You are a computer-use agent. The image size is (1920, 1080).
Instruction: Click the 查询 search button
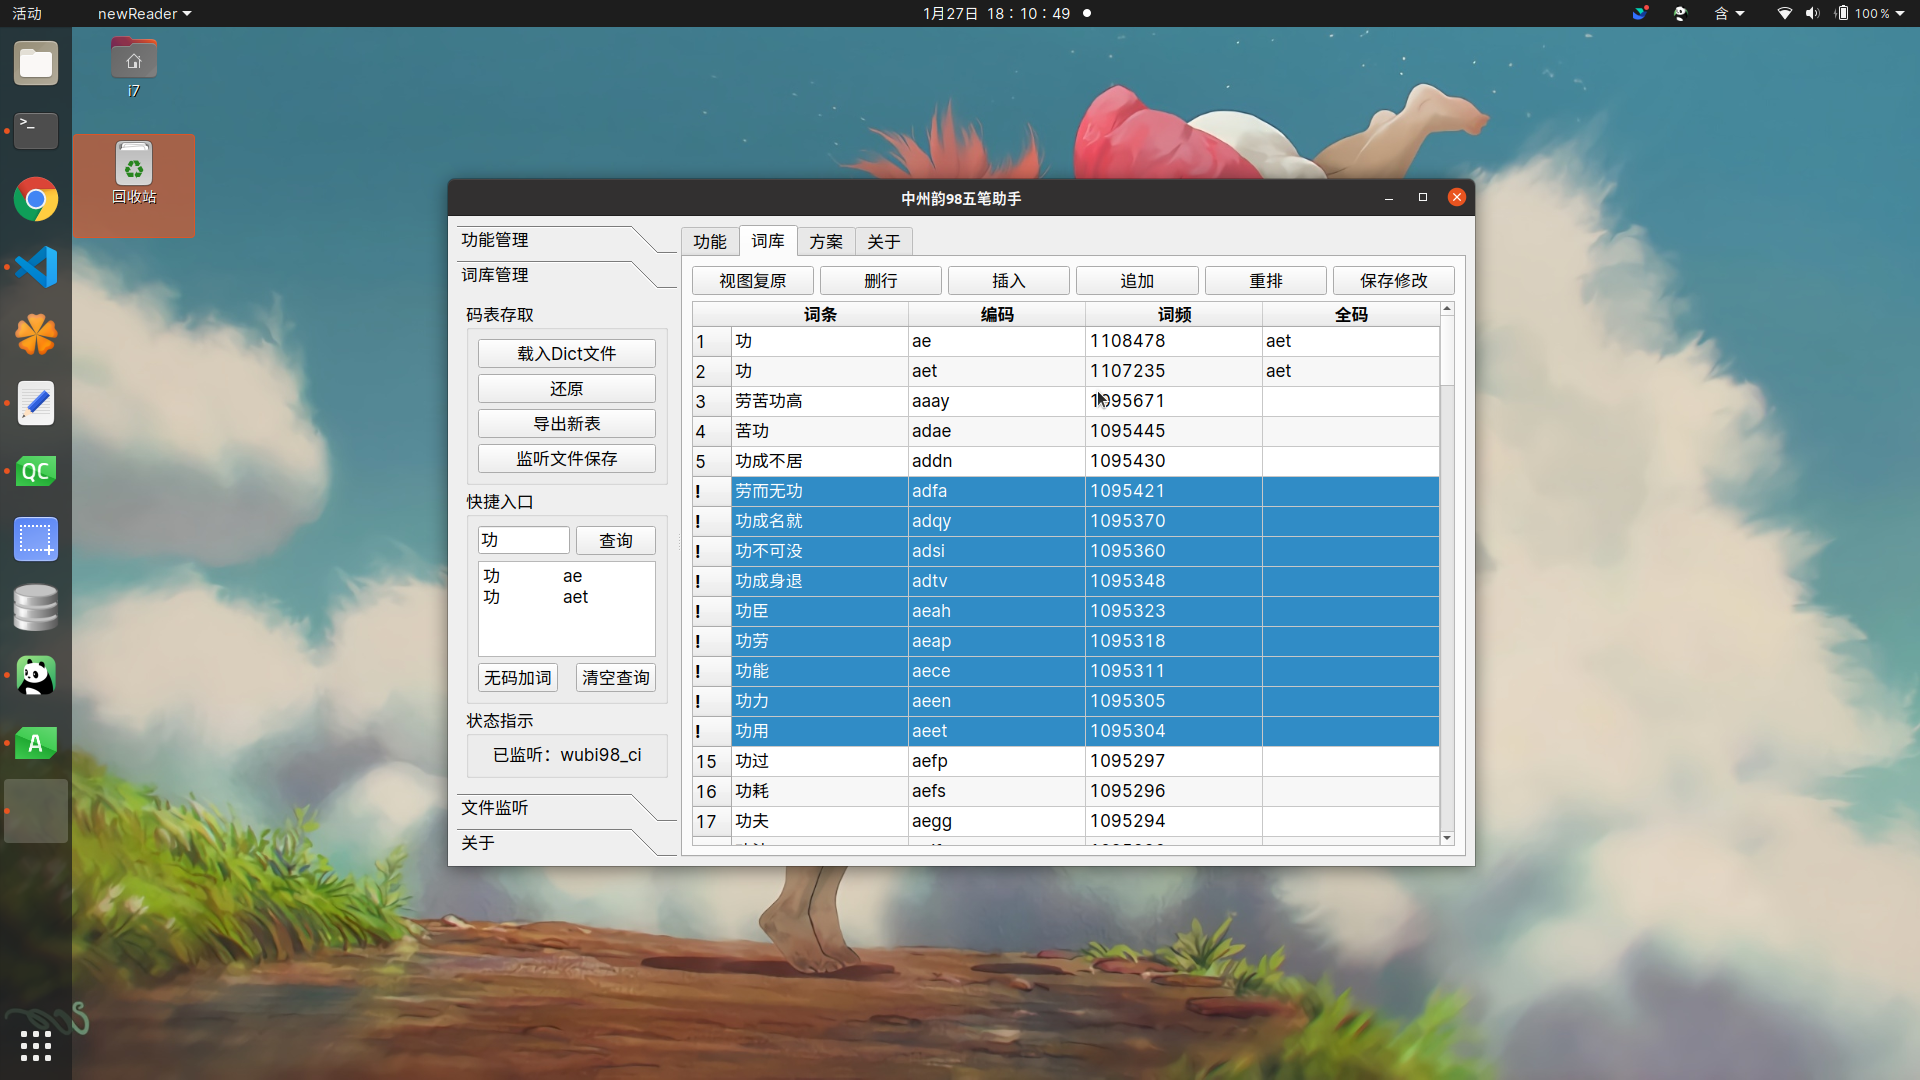click(x=616, y=541)
